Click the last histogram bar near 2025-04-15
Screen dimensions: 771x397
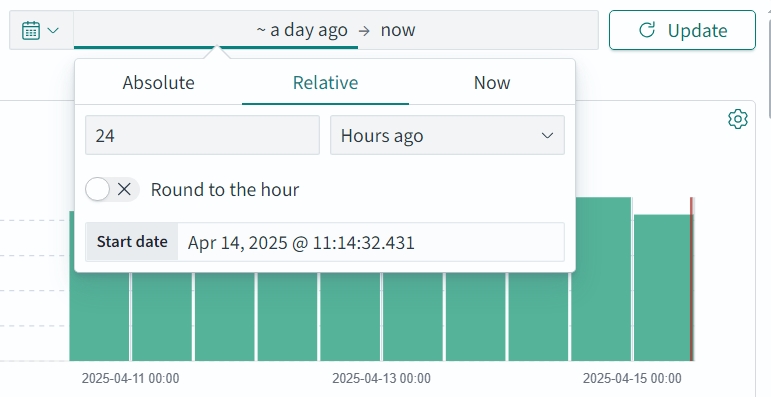(662, 288)
